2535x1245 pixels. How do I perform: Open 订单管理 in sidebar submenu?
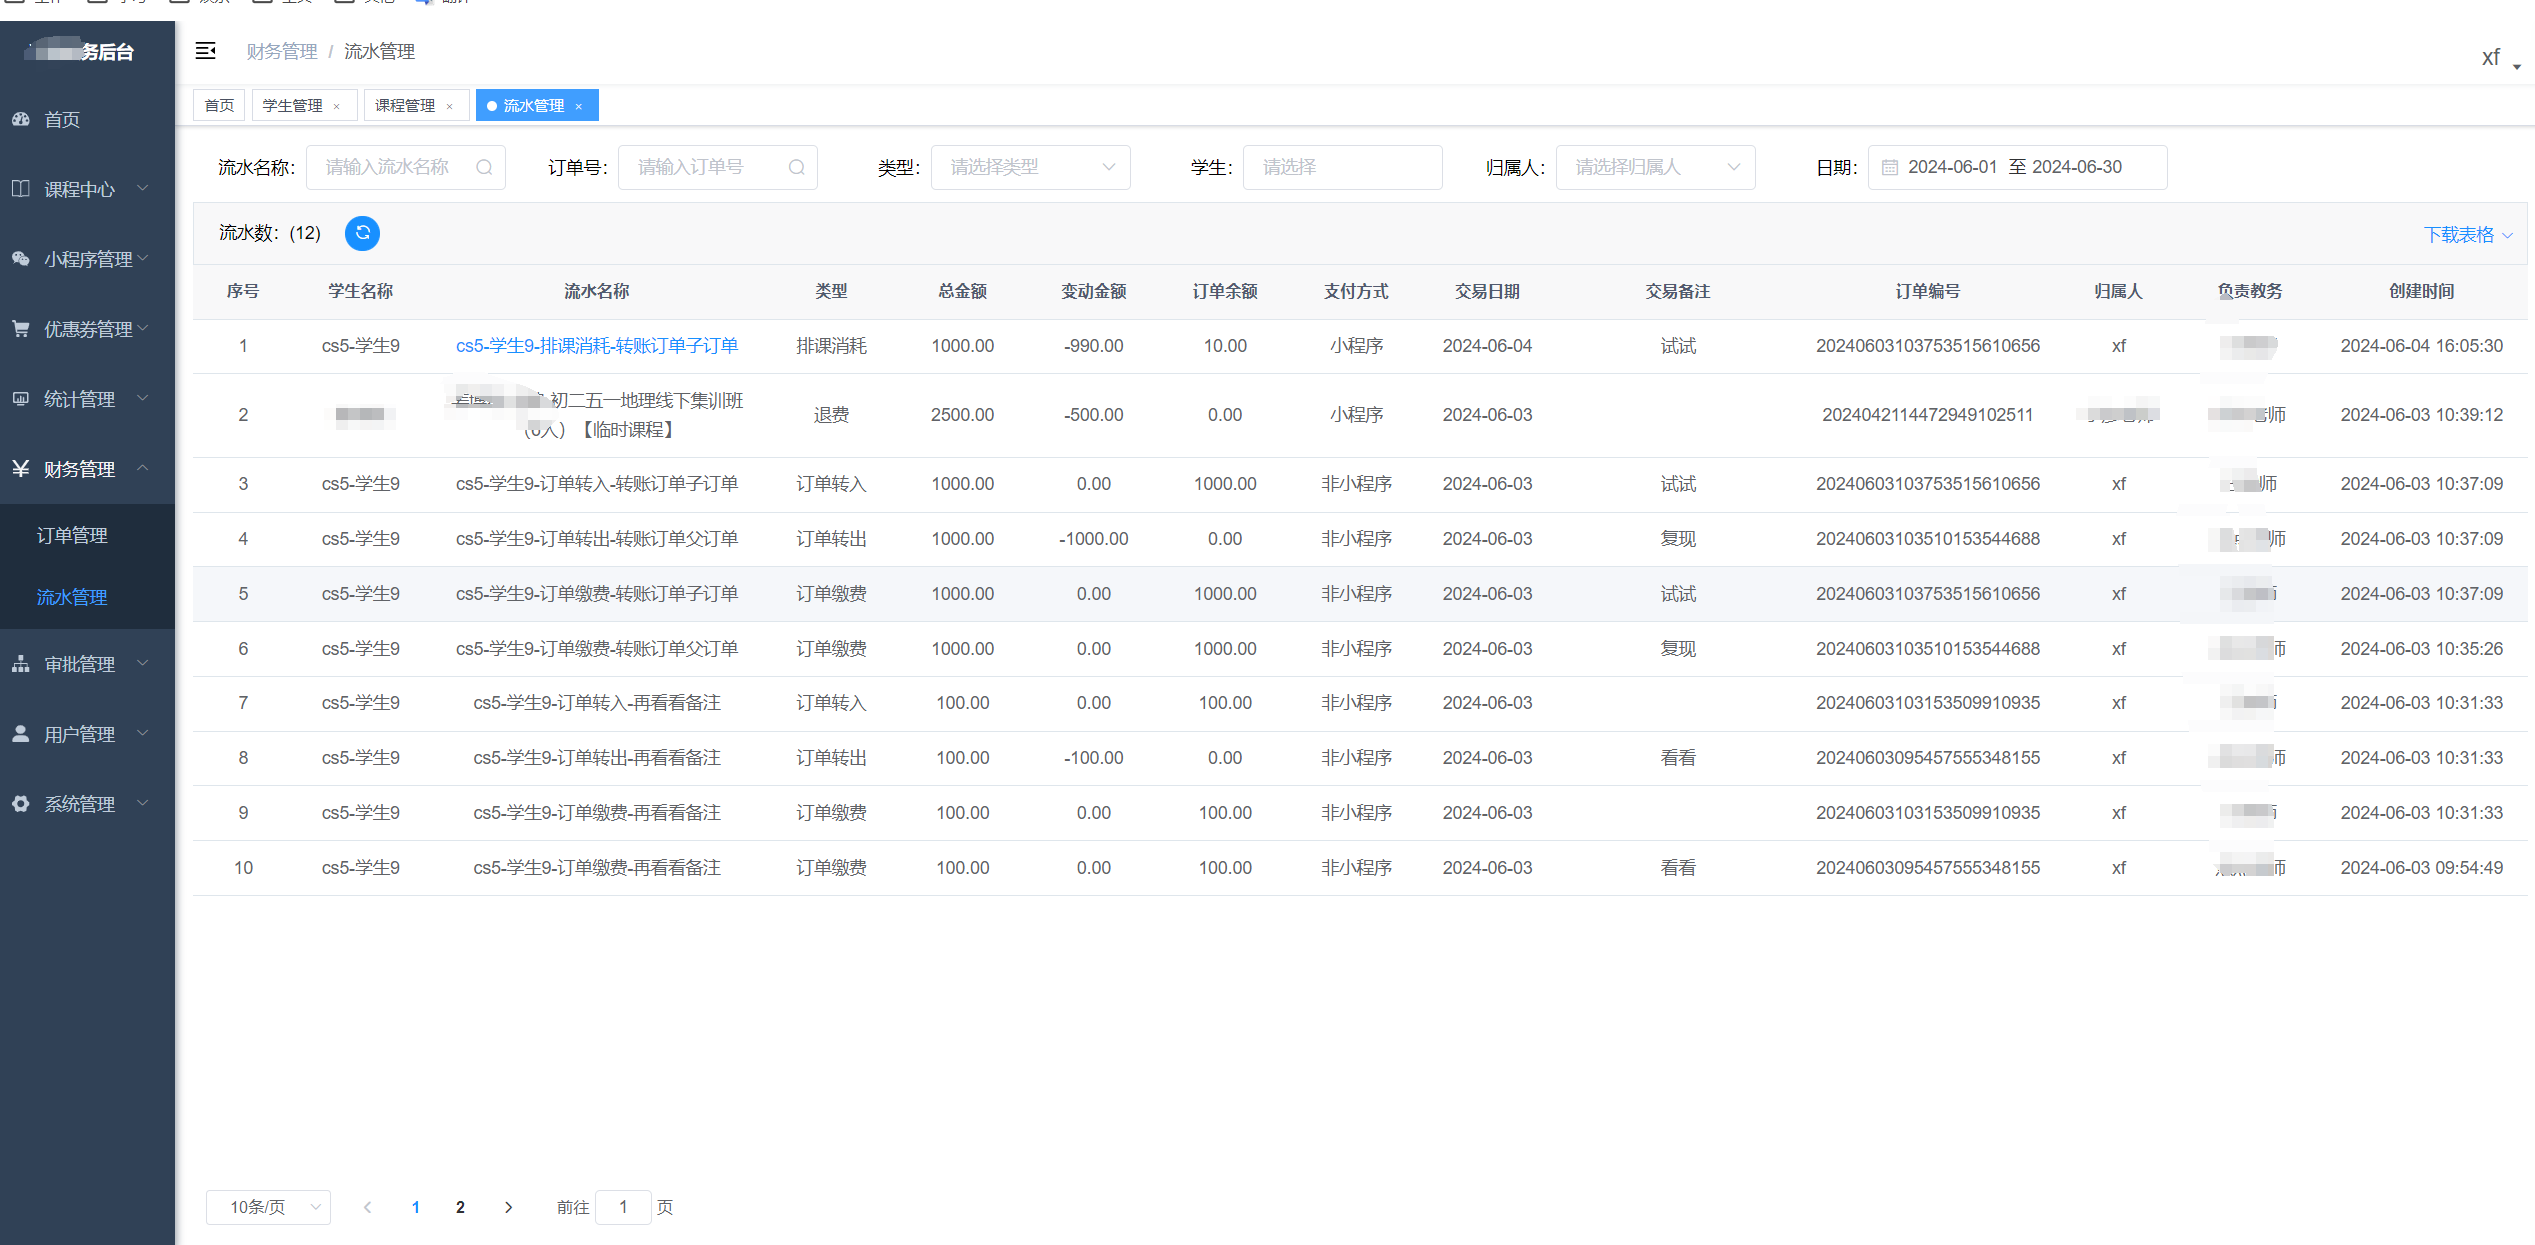pyautogui.click(x=87, y=536)
